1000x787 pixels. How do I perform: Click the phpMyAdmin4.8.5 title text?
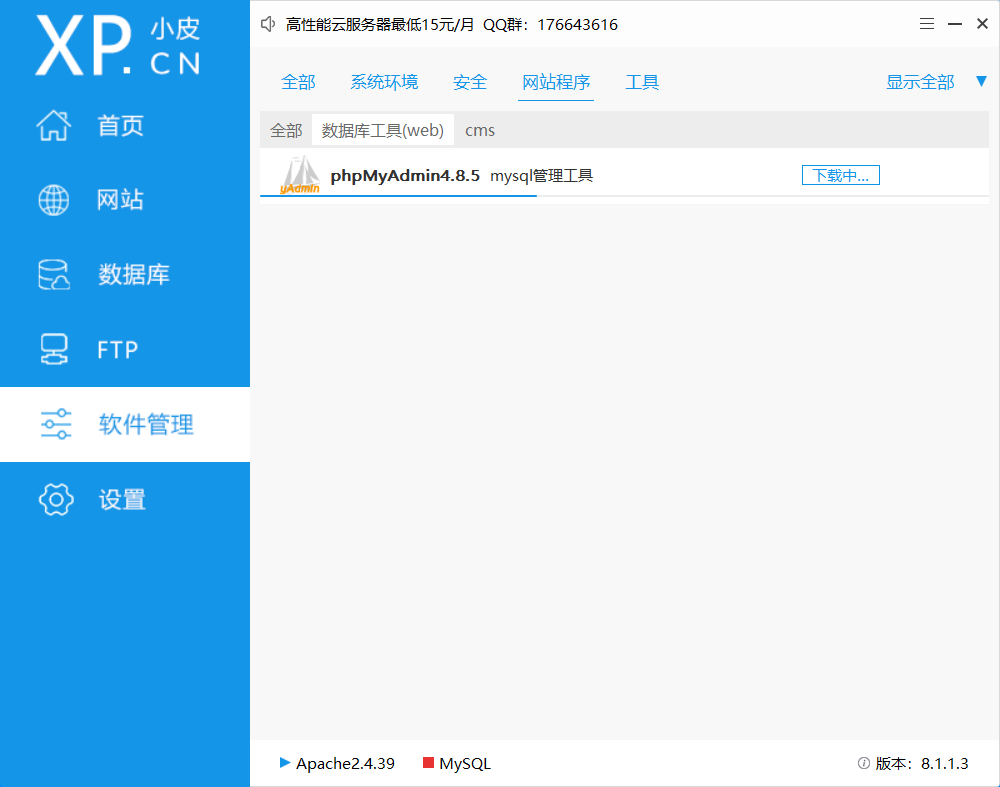coord(405,175)
